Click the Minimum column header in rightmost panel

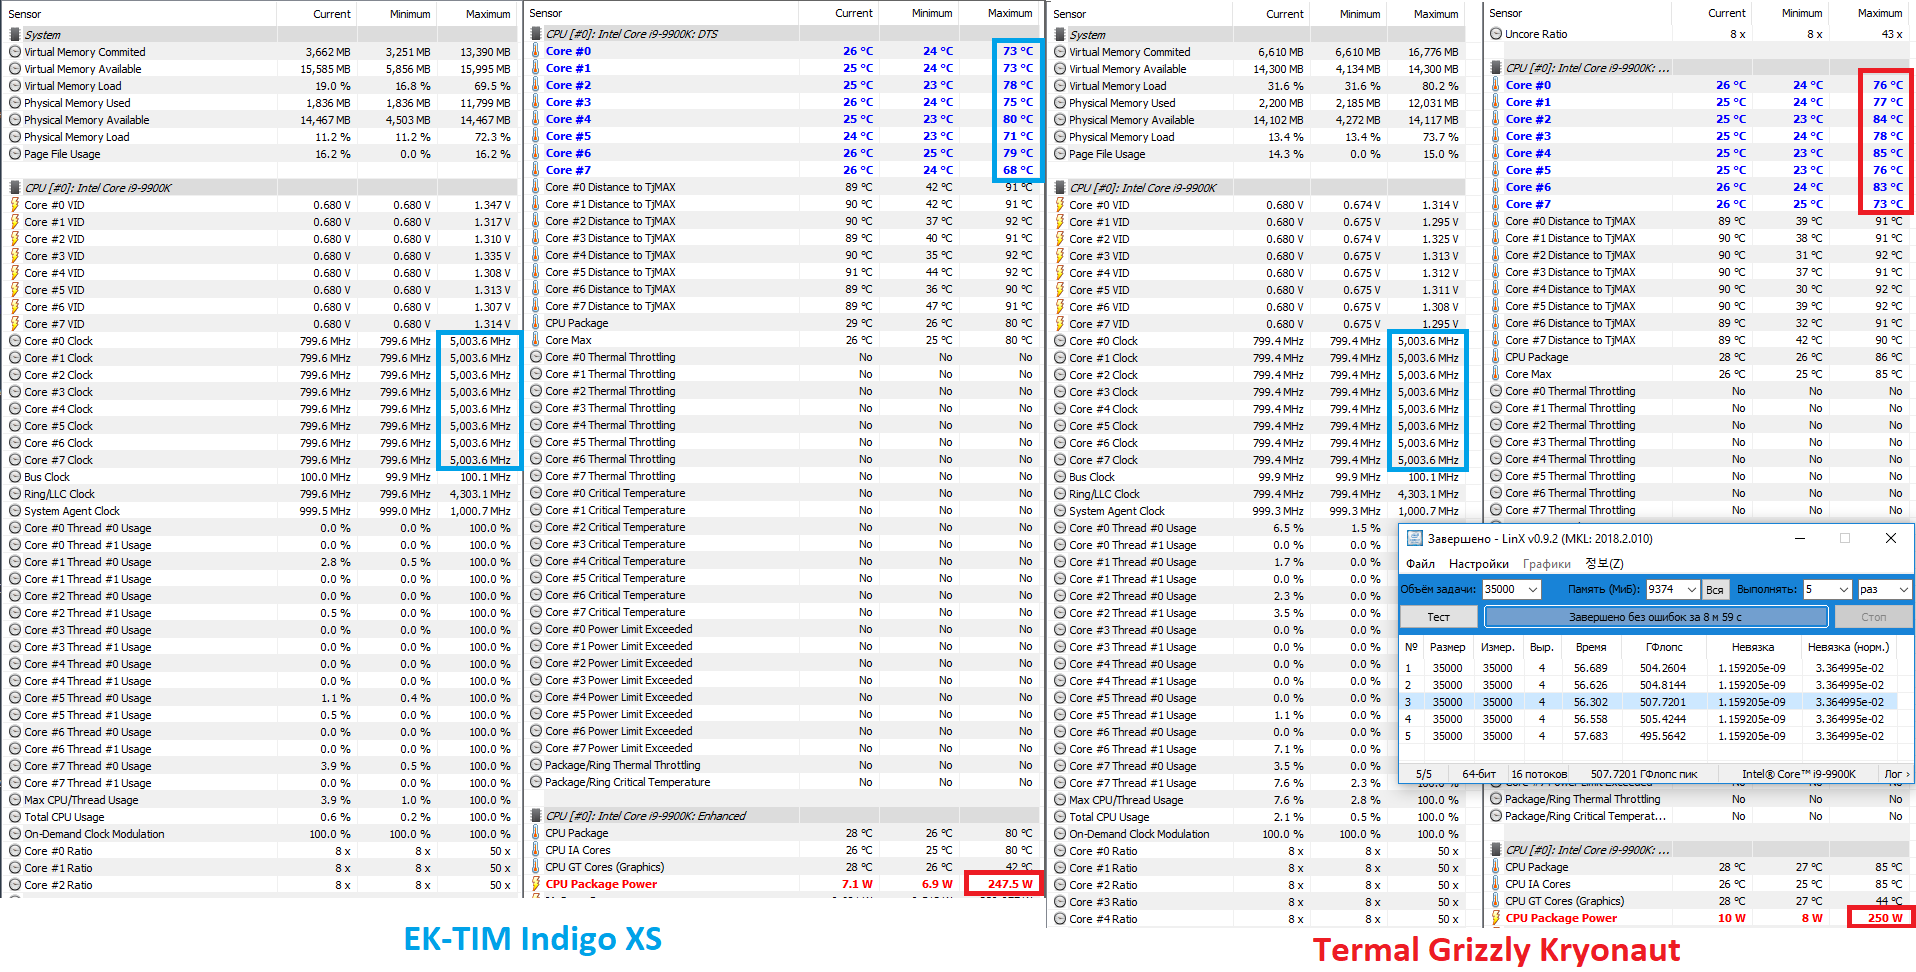1802,13
